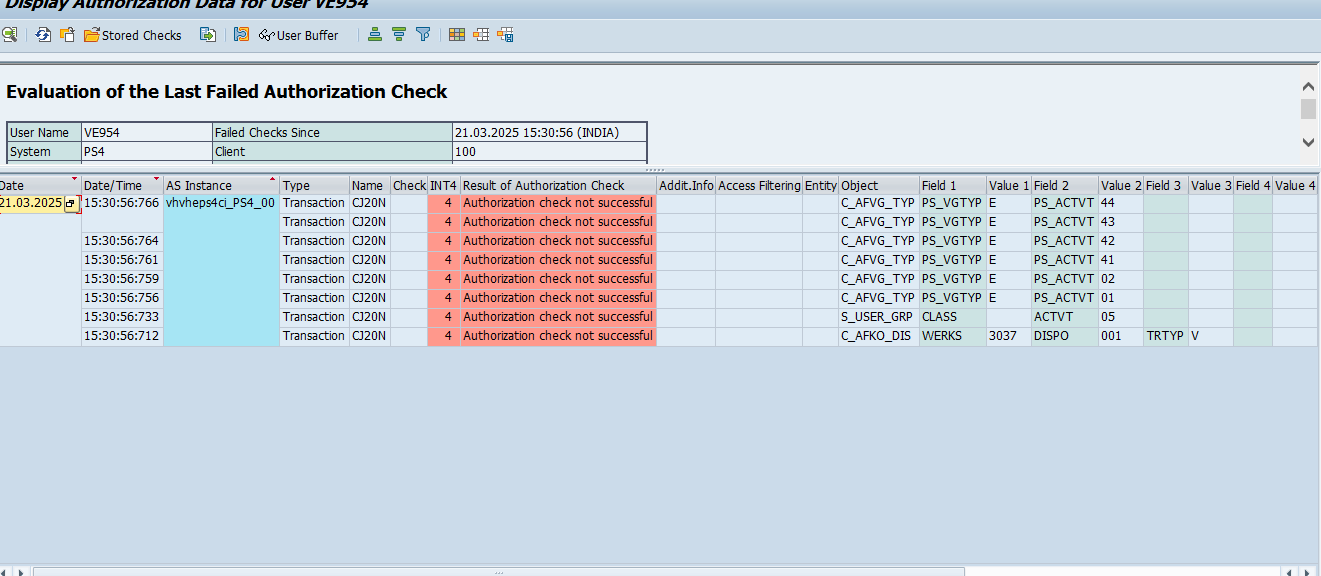Image resolution: width=1321 pixels, height=576 pixels.
Task: Click the Refresh icon in toolbar
Action: coord(43,35)
